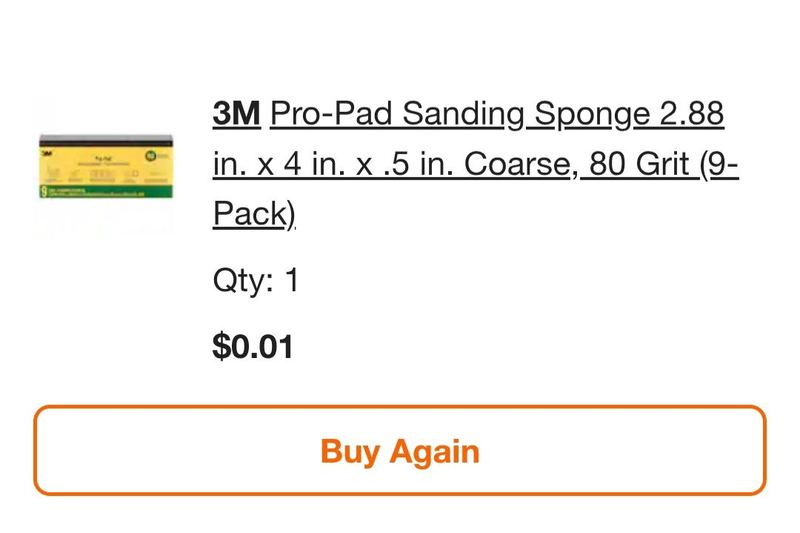Click the $0.01 price text

pyautogui.click(x=253, y=347)
